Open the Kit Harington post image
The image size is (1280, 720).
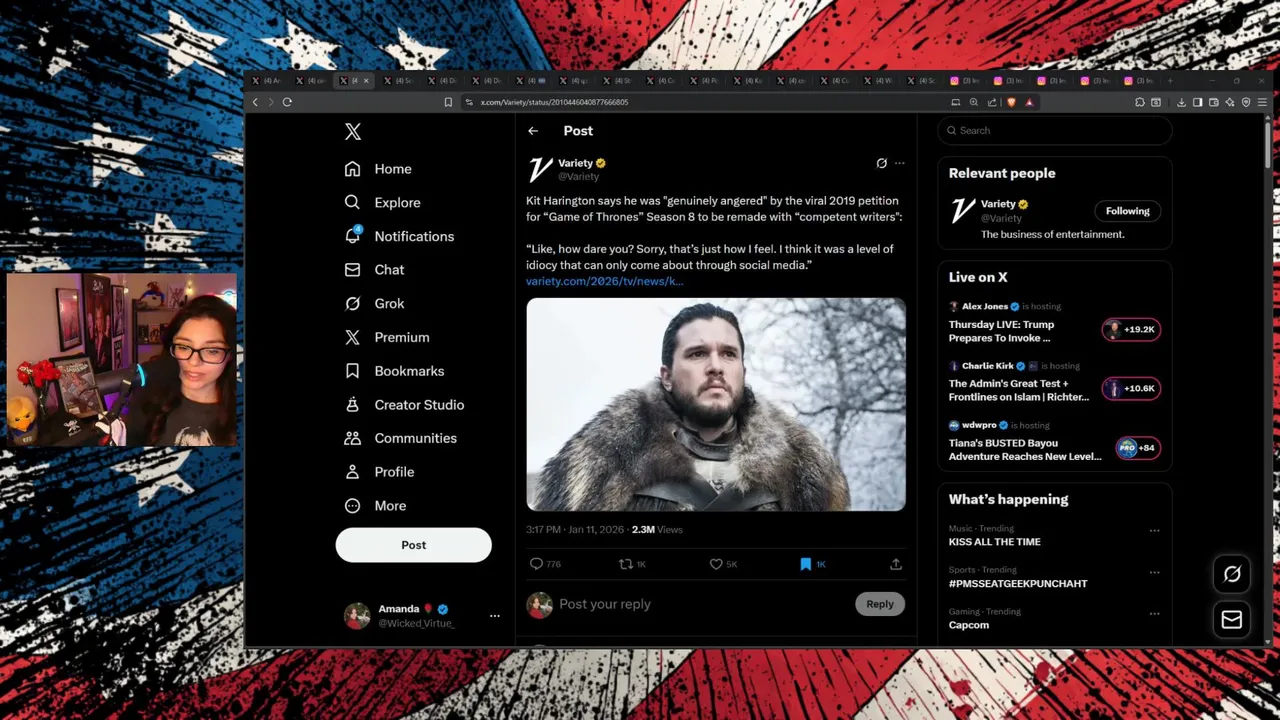pyautogui.click(x=716, y=405)
